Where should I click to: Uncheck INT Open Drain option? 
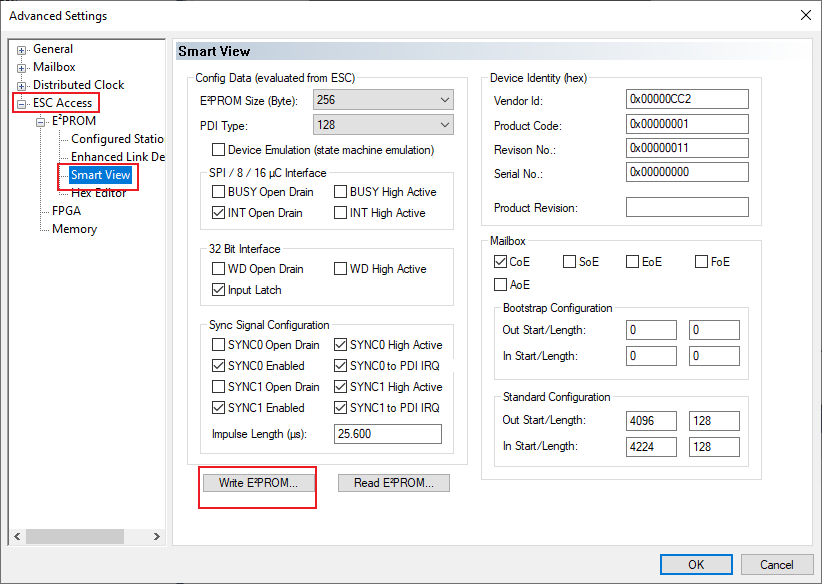pos(219,213)
